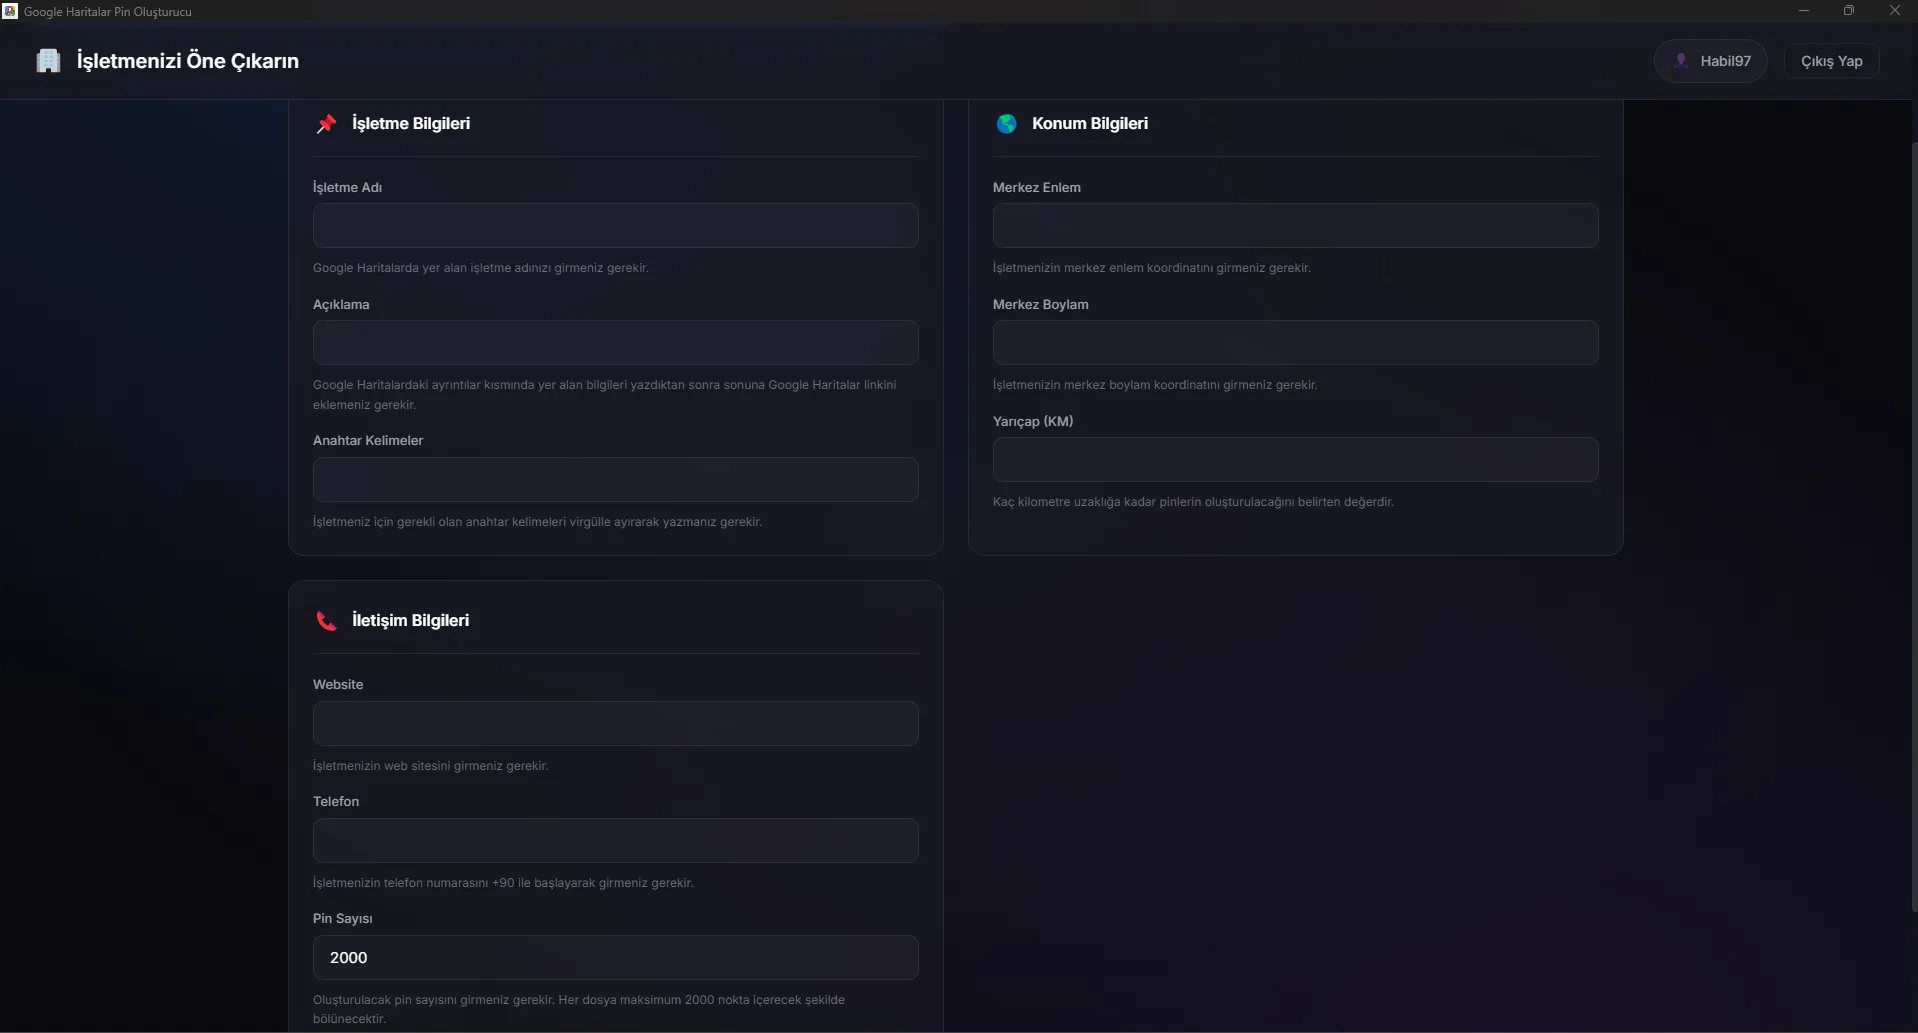Focus the İşletme Adı input field

point(615,226)
